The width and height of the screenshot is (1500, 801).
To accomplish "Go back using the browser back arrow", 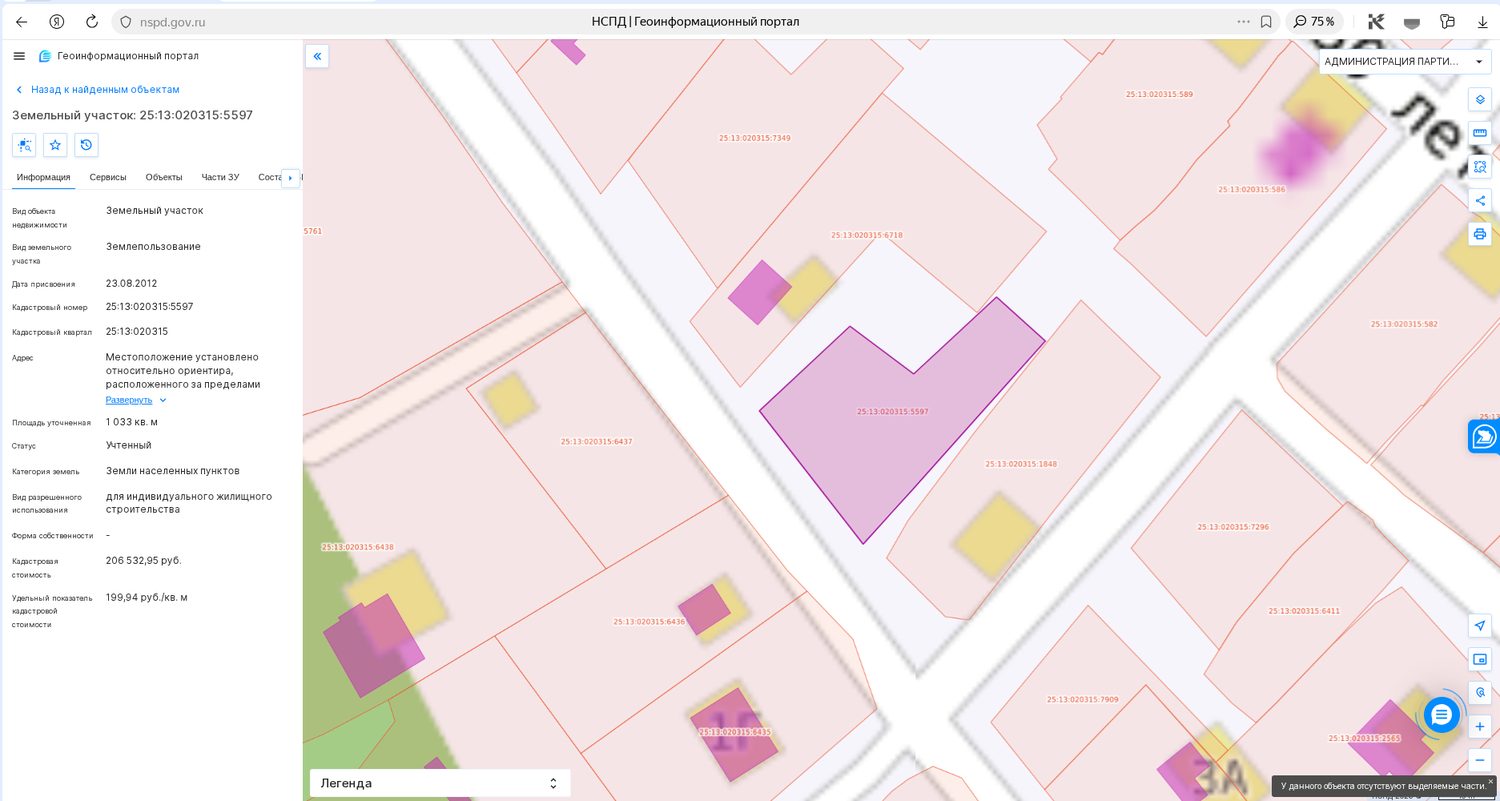I will click(x=21, y=21).
